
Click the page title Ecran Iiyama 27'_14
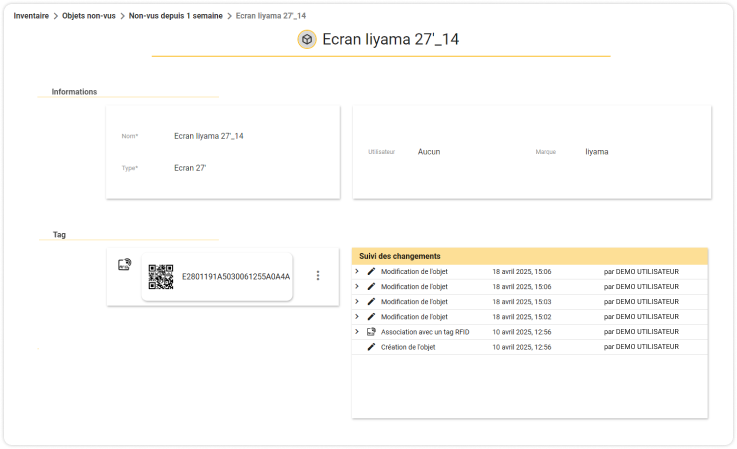click(x=391, y=39)
